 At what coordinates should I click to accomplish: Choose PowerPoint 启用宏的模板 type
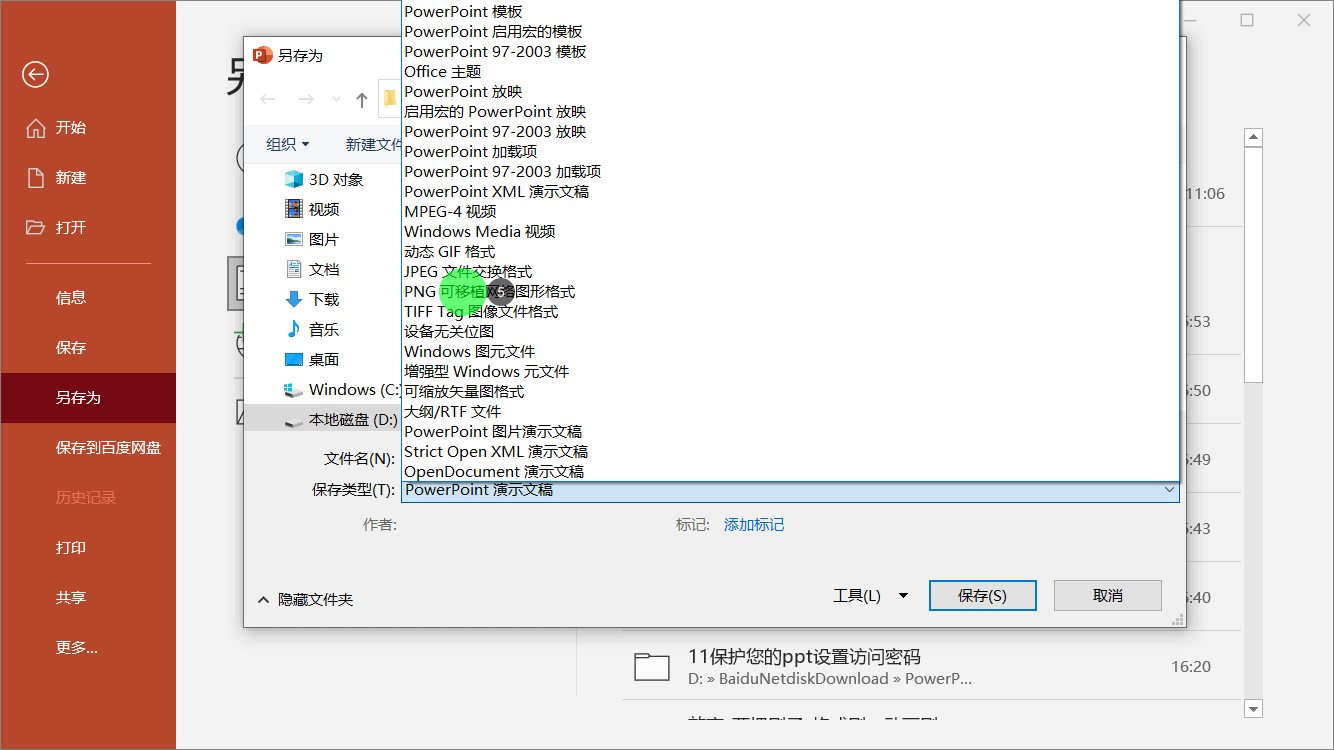coord(790,32)
